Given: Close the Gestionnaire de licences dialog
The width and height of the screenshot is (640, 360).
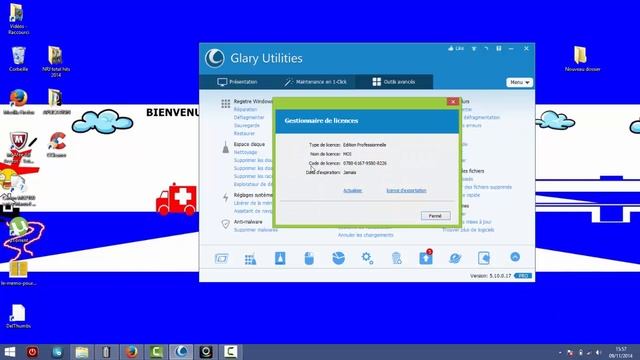Looking at the screenshot, I should click(453, 102).
